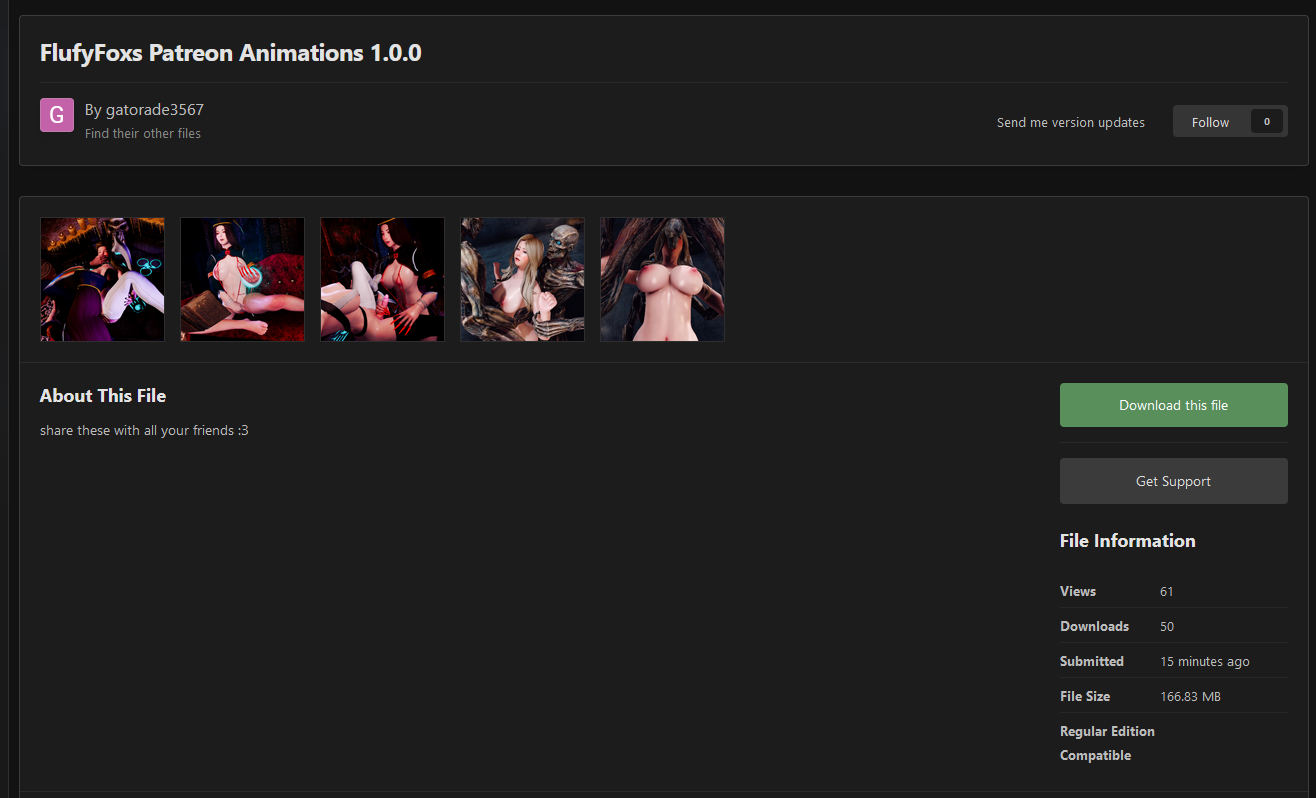Click the Get Support button
This screenshot has width=1316, height=798.
pos(1174,481)
